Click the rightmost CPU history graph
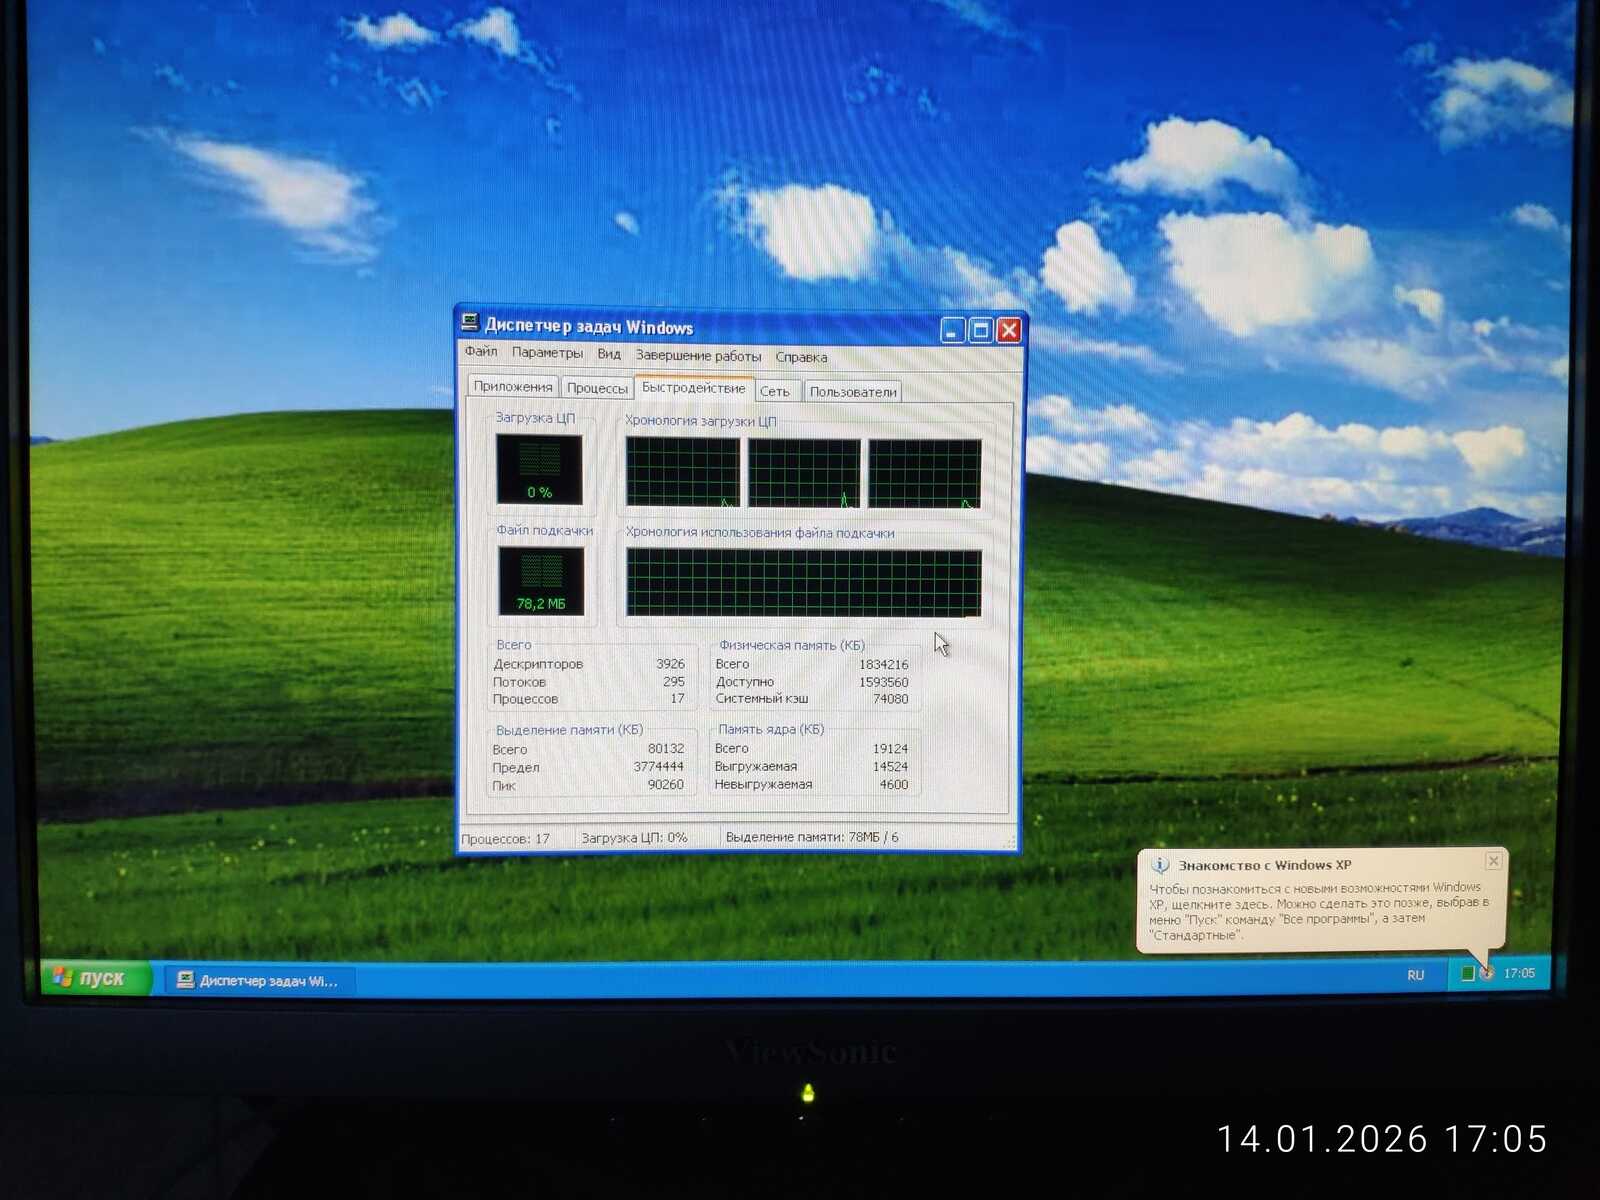1600x1200 pixels. coord(925,474)
